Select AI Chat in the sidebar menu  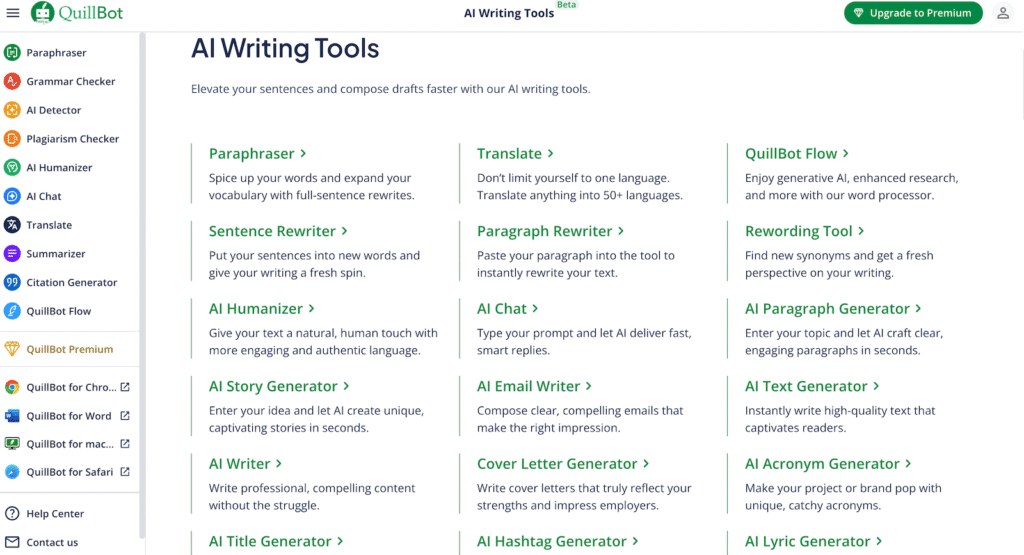click(43, 197)
